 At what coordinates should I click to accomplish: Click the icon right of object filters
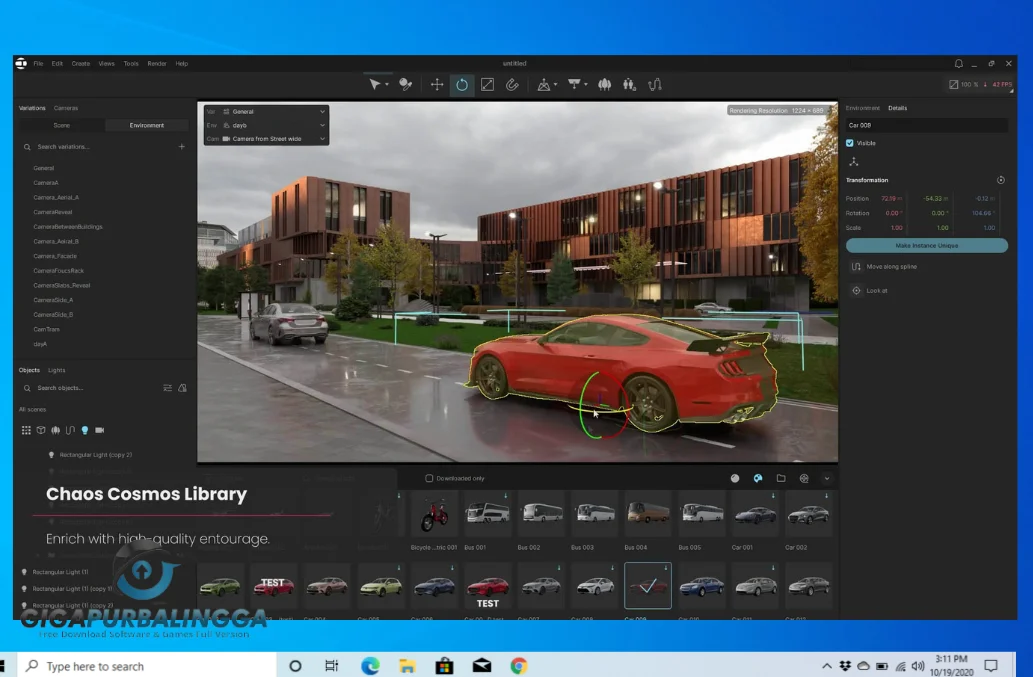(182, 388)
